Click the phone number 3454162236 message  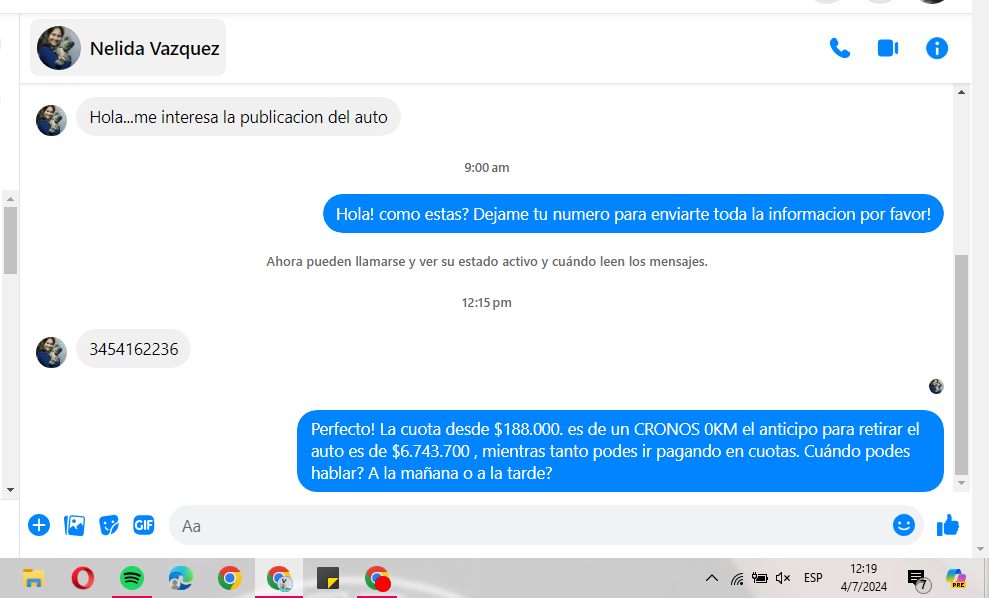[x=133, y=349]
